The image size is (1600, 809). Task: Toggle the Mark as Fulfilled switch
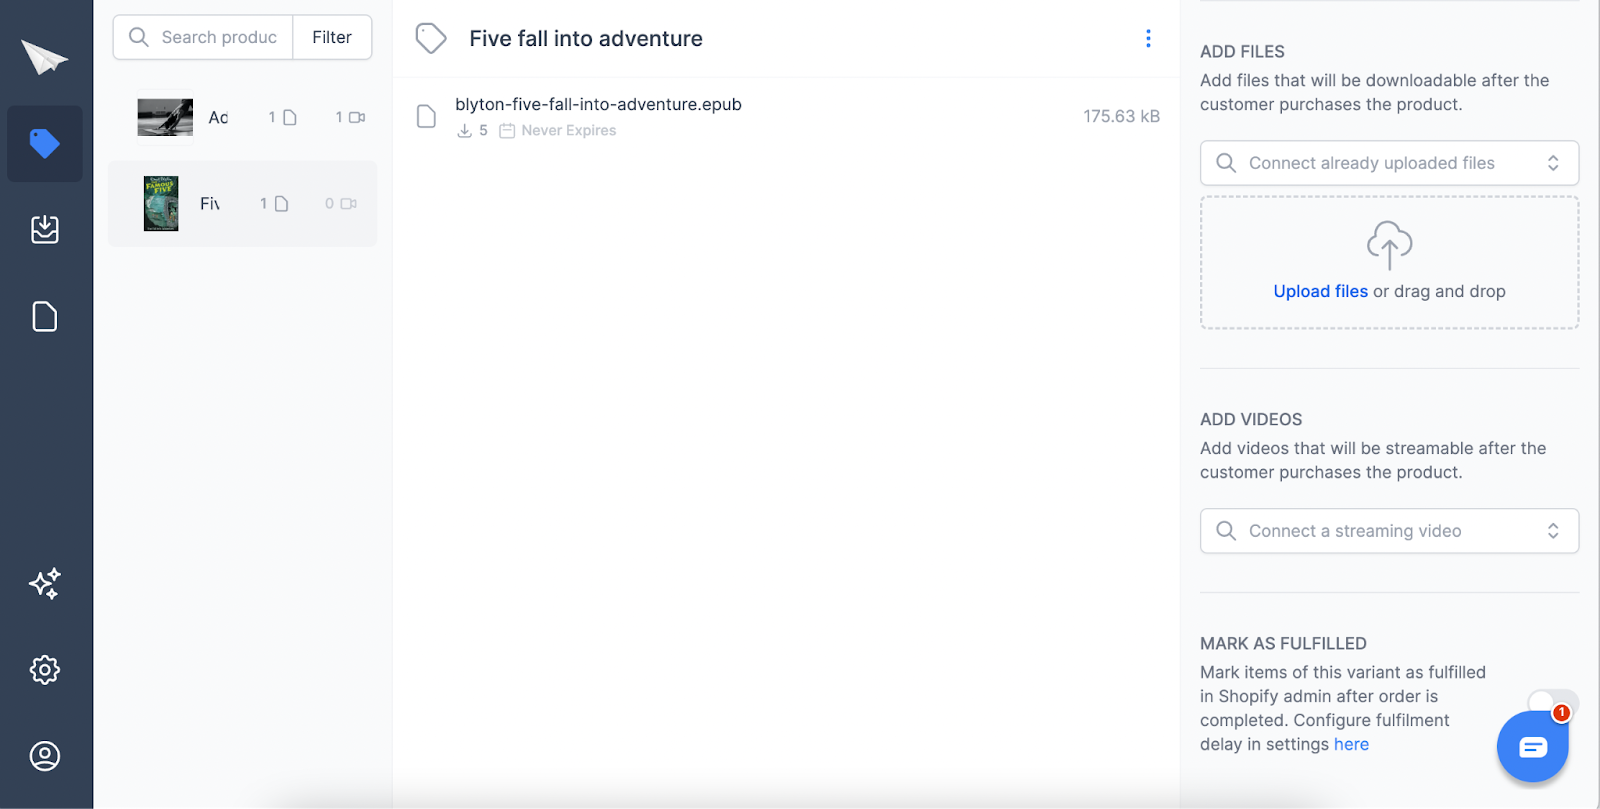point(1553,702)
